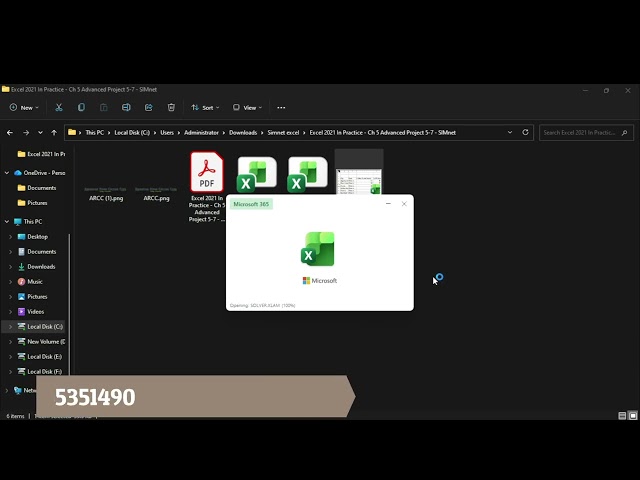Expand the Desktop tree node
Screen dimensions: 640x480
pyautogui.click(x=10, y=237)
